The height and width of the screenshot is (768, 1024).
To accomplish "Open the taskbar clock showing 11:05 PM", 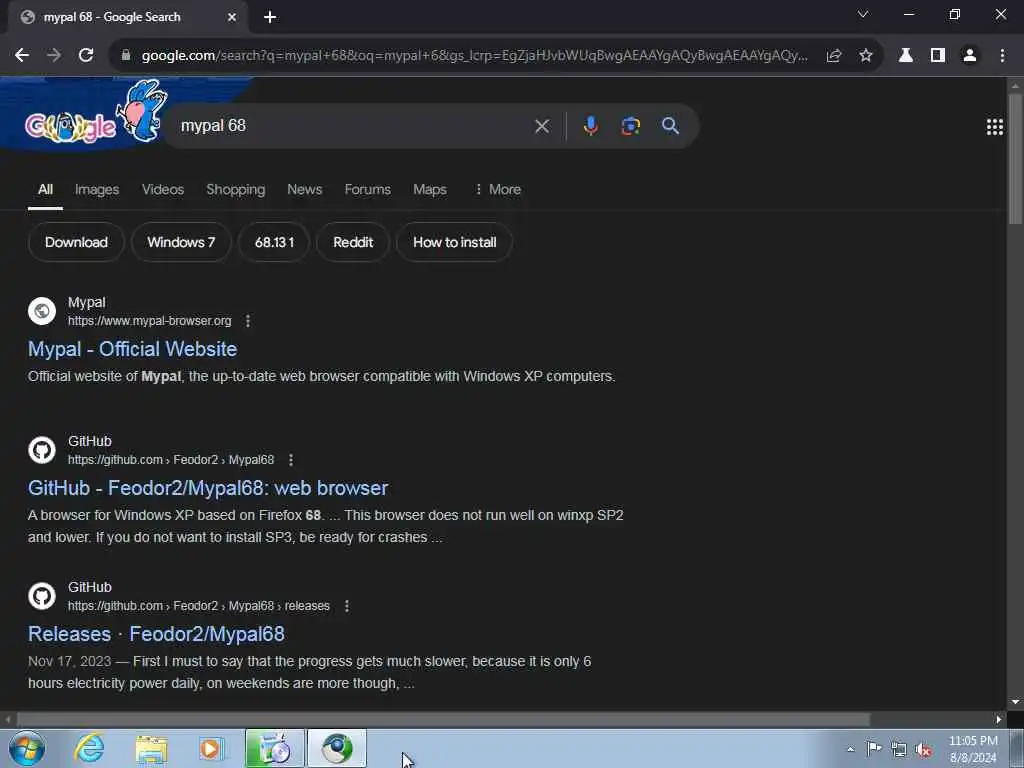I will coord(973,749).
